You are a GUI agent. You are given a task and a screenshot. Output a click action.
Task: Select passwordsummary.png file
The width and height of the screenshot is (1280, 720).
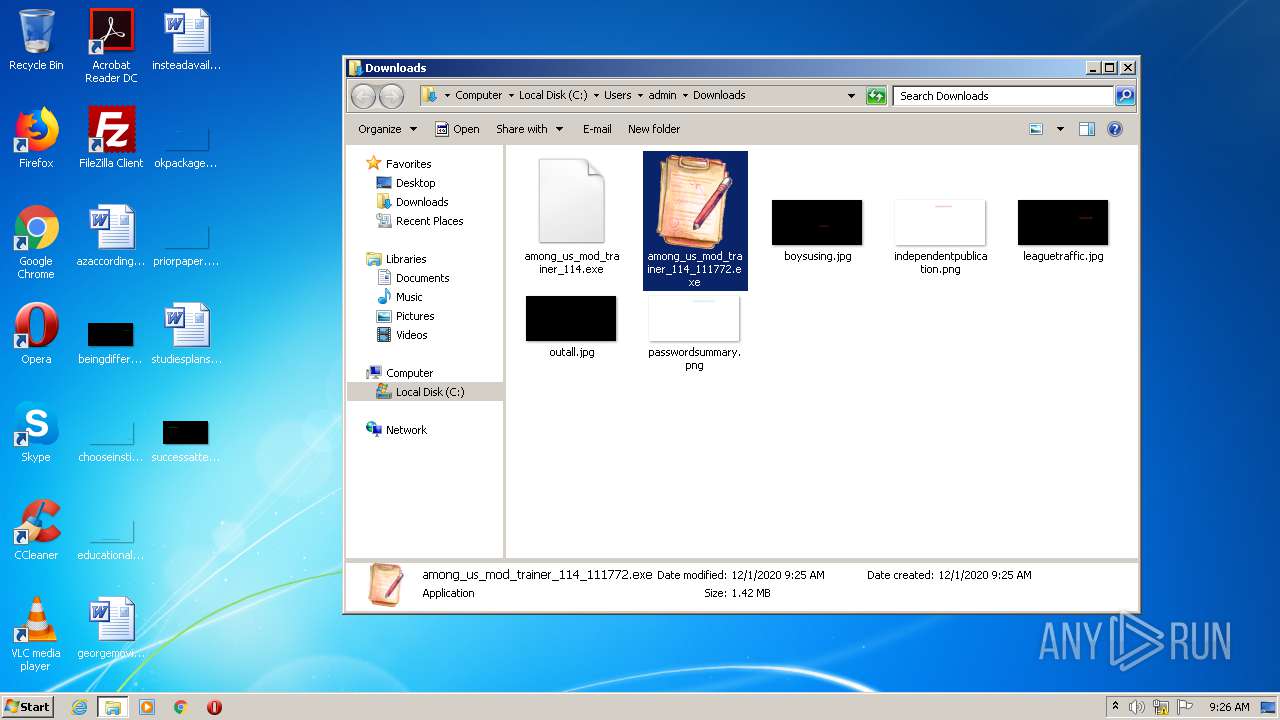click(x=694, y=333)
